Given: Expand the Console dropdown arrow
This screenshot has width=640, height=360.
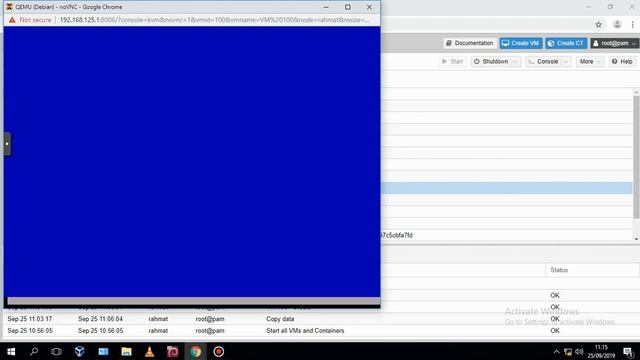Looking at the screenshot, I should point(566,62).
